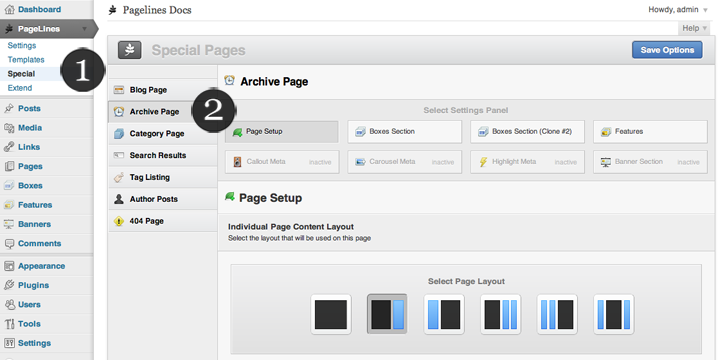Viewport: 725px width, 360px height.
Task: Click the Pages icon in sidebar
Action: [9, 166]
